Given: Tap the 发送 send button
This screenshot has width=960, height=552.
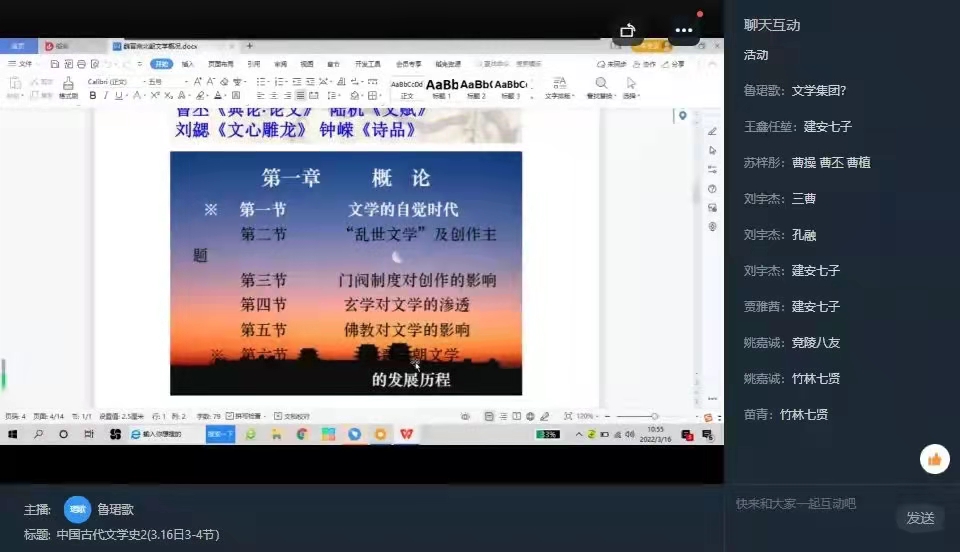Looking at the screenshot, I should coord(920,518).
